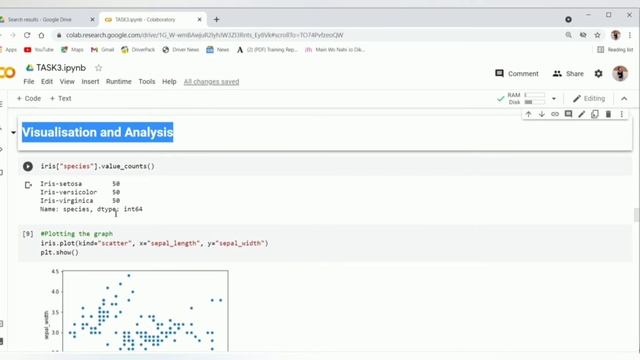This screenshot has height=360, width=640.
Task: Click the RAM usage bar
Action: pyautogui.click(x=535, y=95)
